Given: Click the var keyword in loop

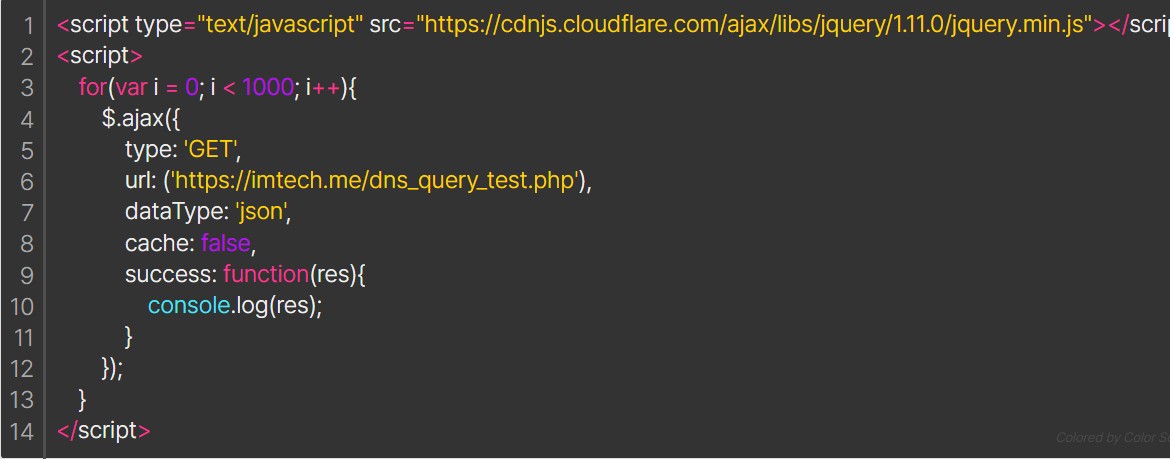Looking at the screenshot, I should tap(131, 87).
